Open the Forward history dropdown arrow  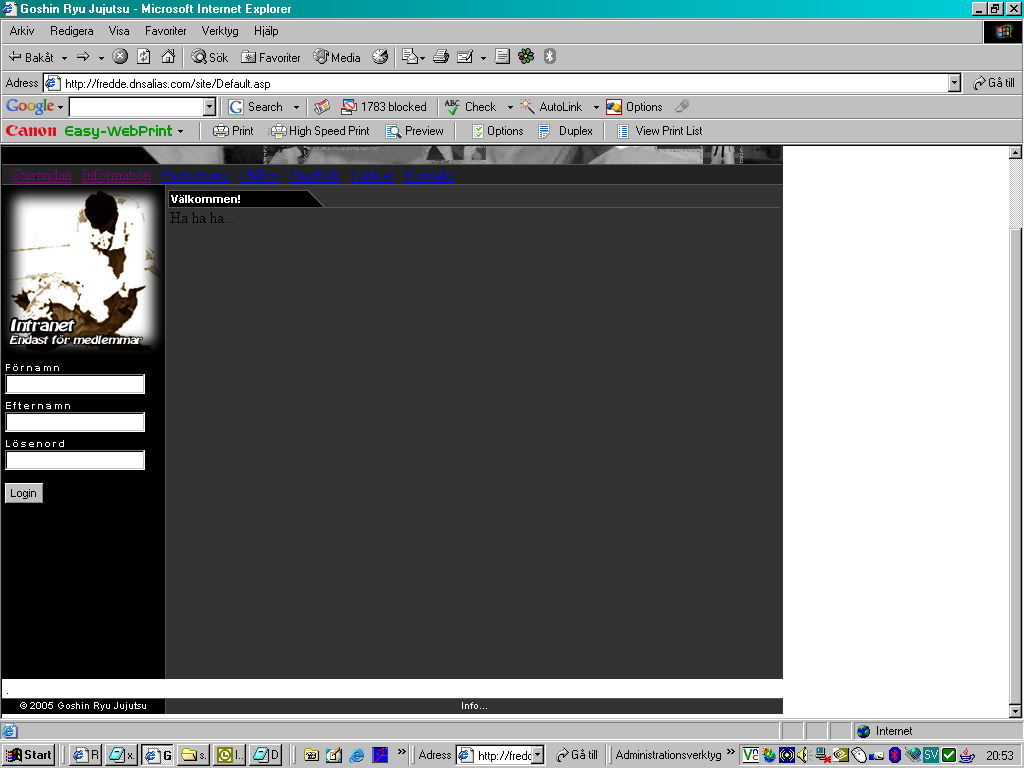coord(101,58)
